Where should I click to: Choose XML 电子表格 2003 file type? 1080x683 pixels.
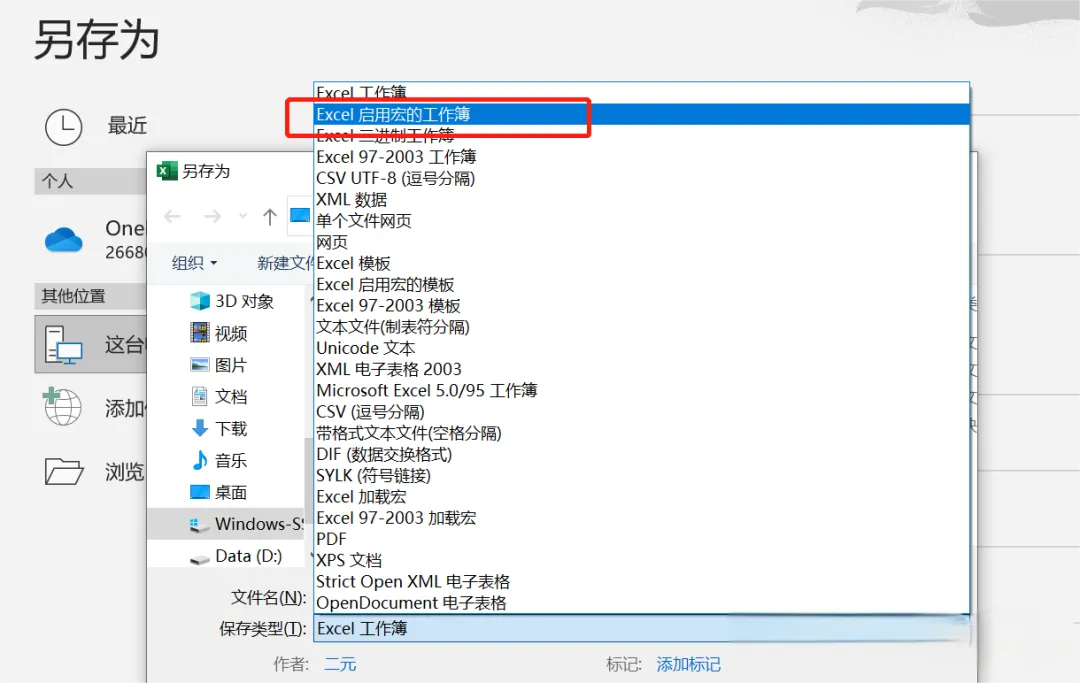641,370
